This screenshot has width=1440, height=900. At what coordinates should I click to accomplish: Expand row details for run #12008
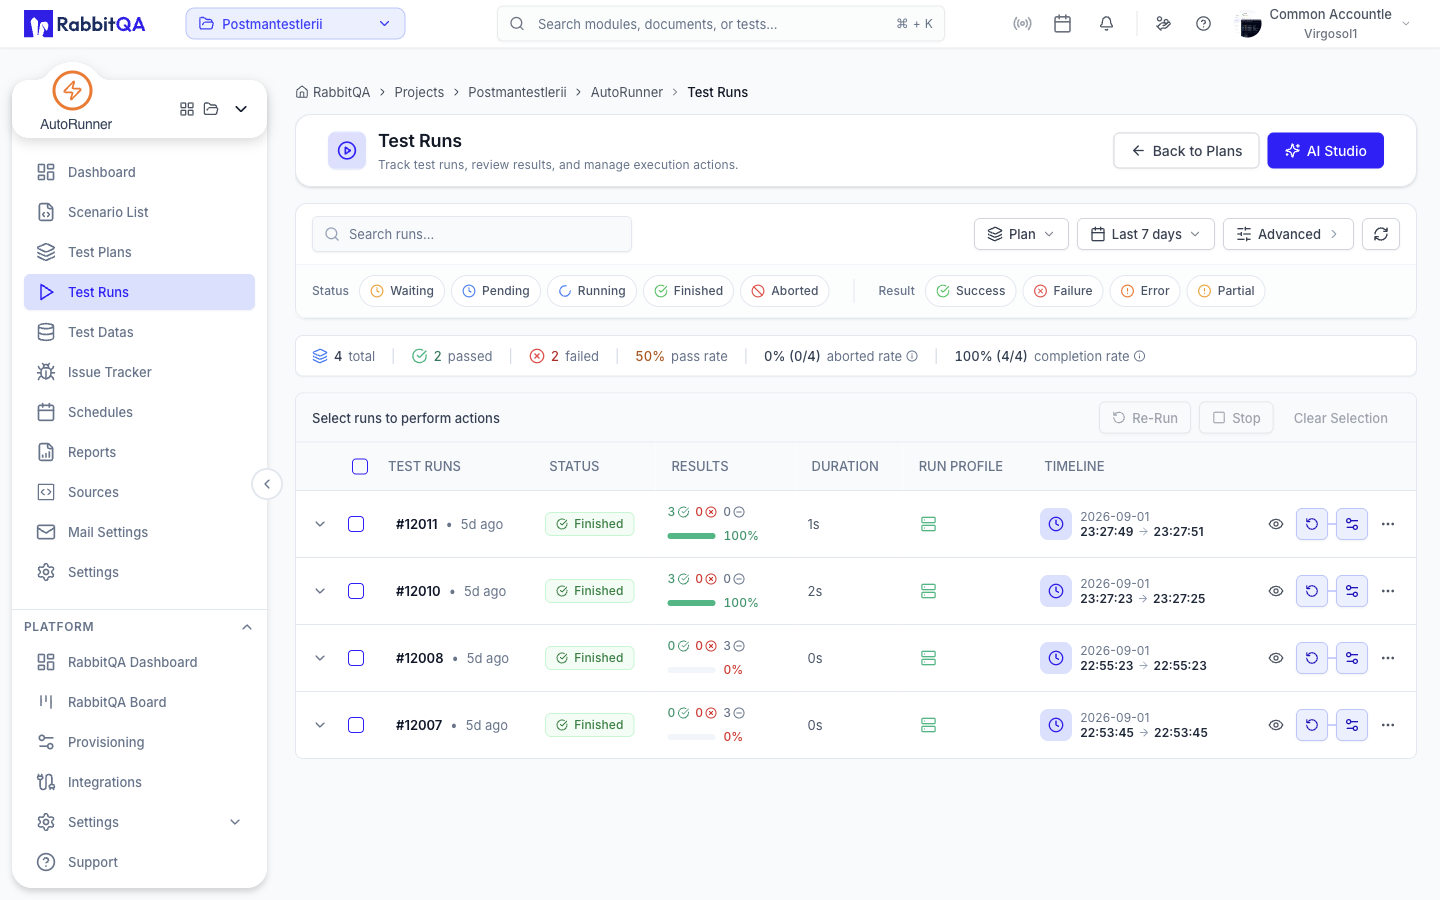(x=320, y=658)
